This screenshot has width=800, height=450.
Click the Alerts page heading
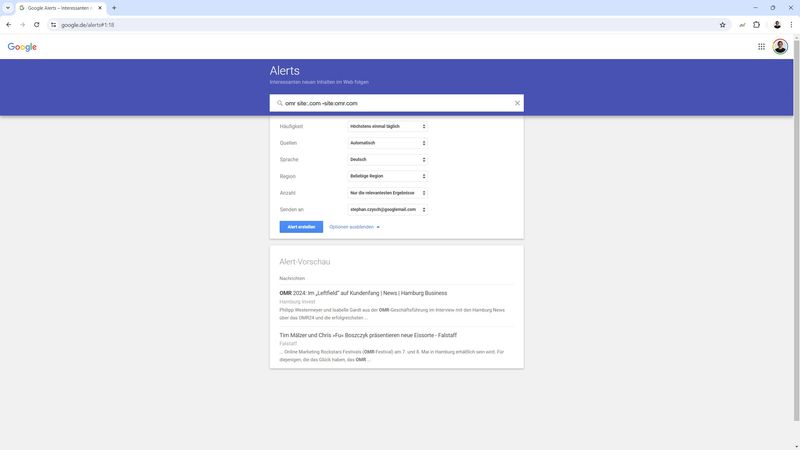pos(284,70)
